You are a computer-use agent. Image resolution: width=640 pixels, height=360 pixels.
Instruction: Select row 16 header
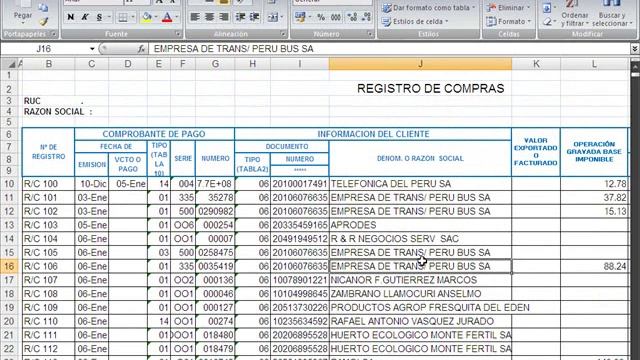pos(9,266)
